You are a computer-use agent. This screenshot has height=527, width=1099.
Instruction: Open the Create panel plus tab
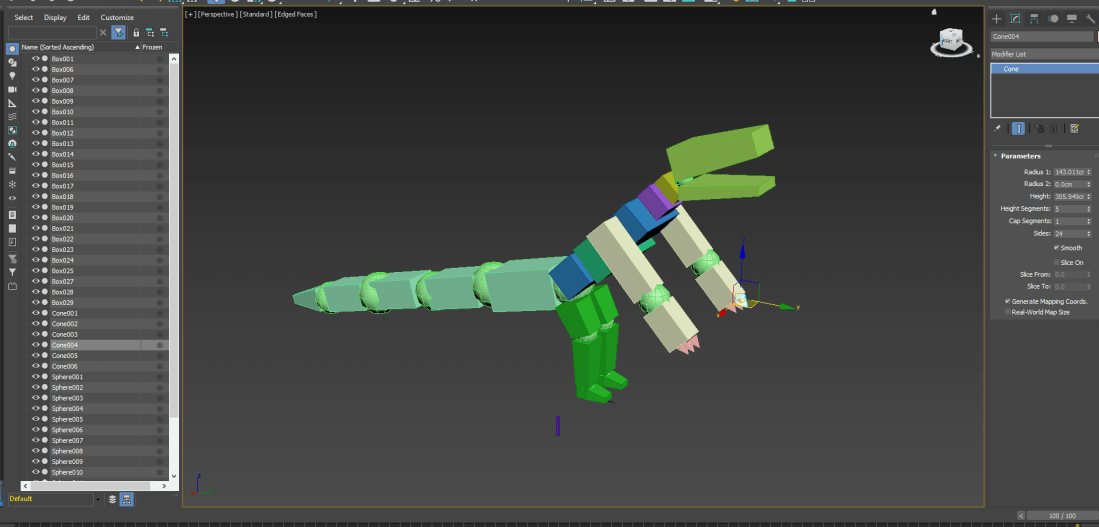pos(997,19)
